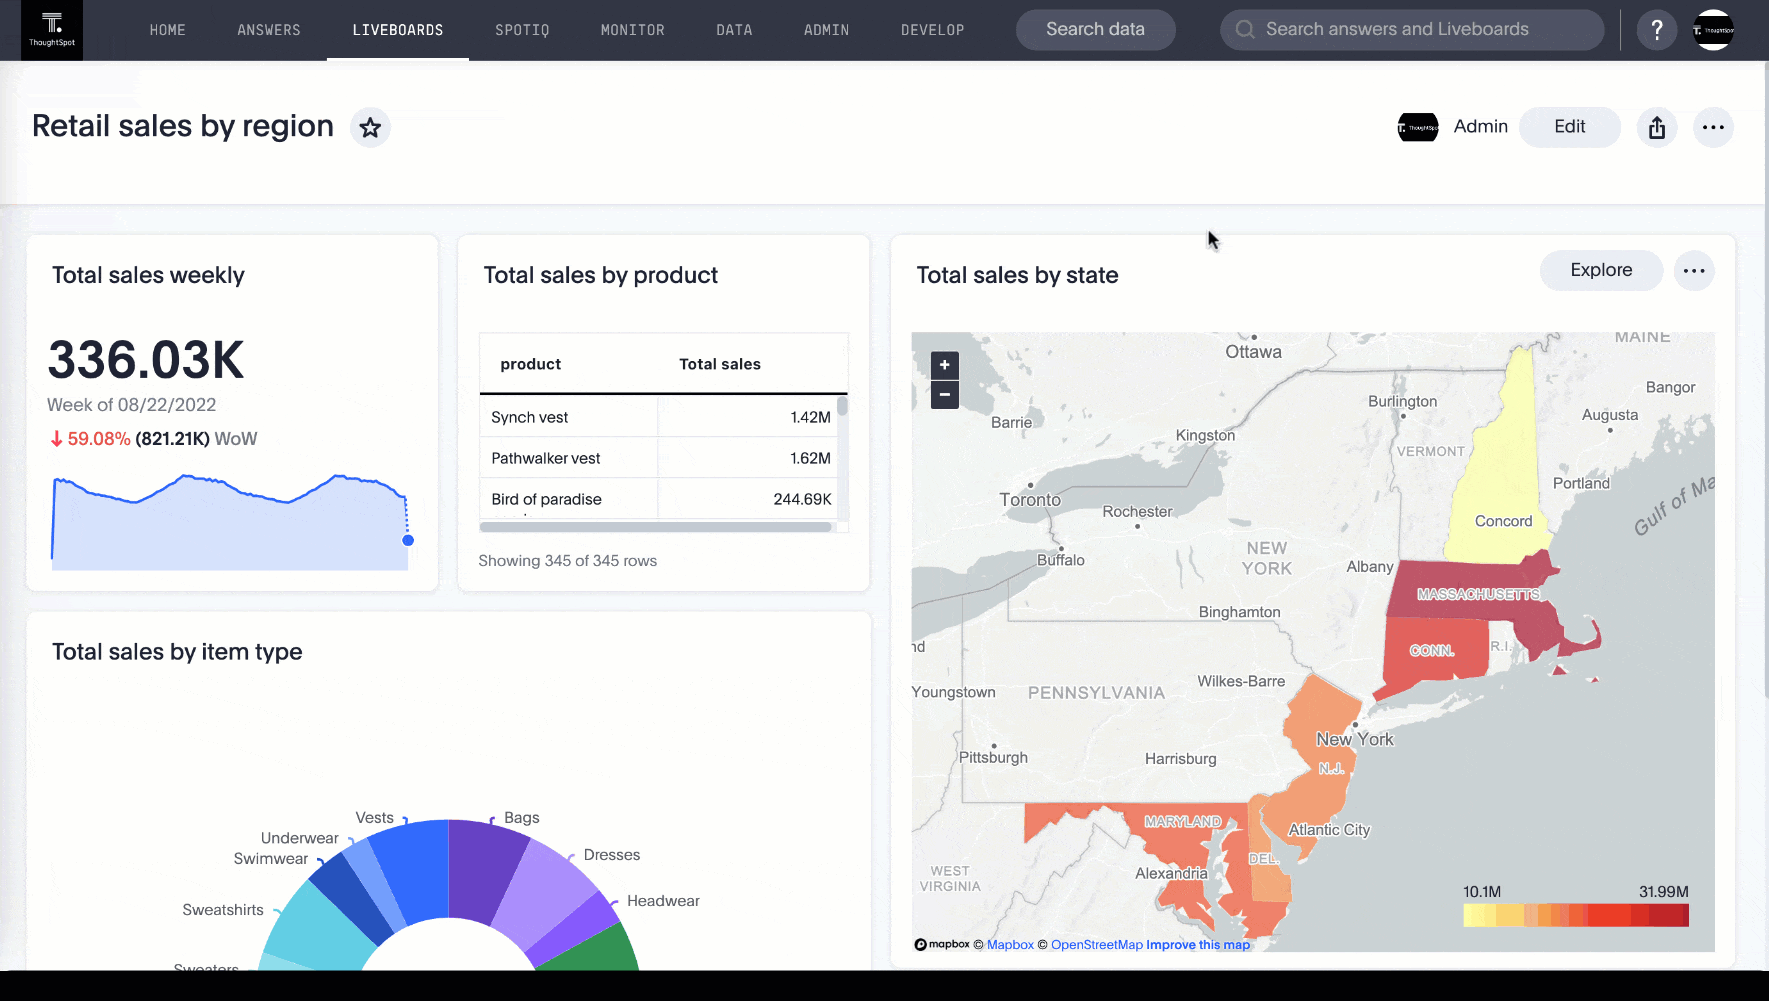The width and height of the screenshot is (1769, 1001).
Task: Switch to the Answers tab
Action: click(x=268, y=30)
